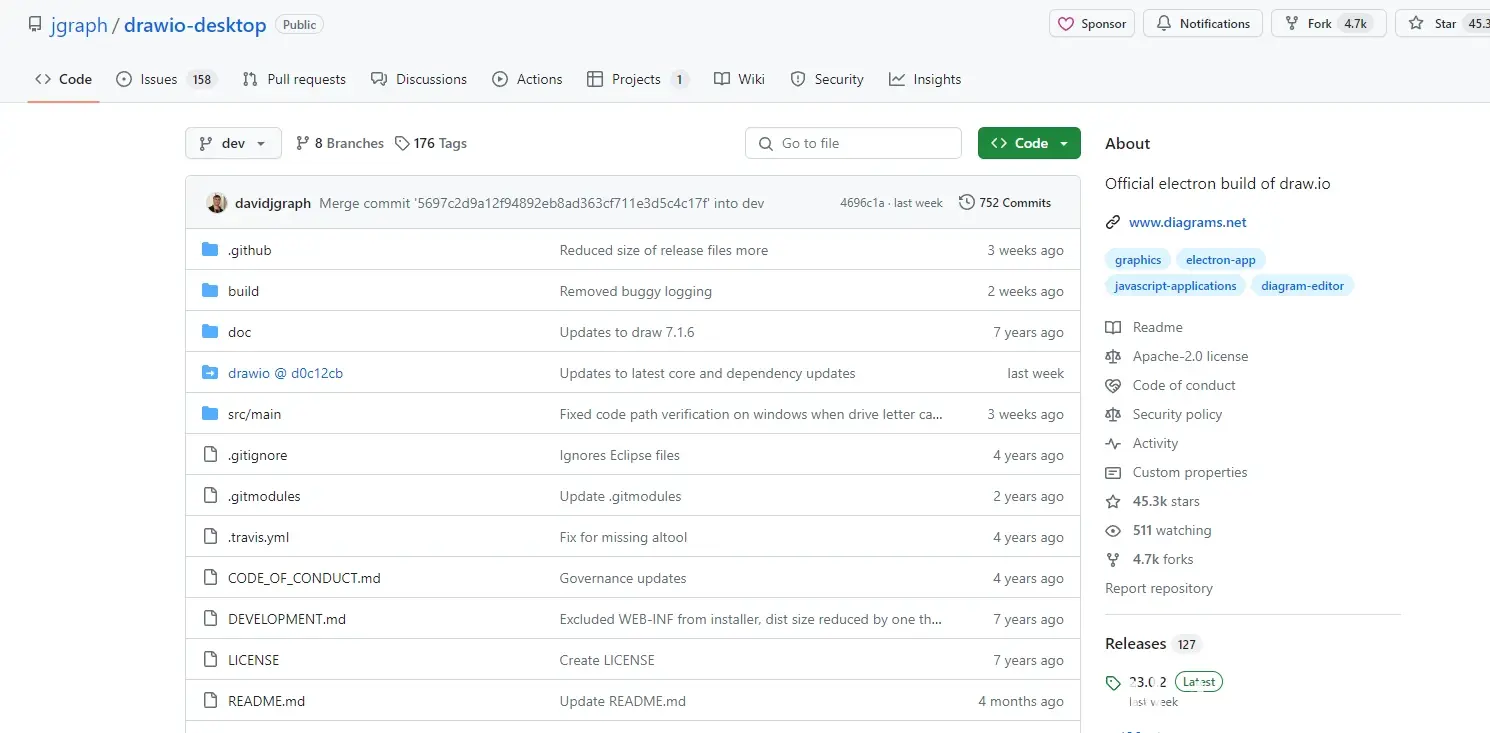Viewport: 1490px width, 733px height.
Task: Open the dev branch selector dropdown
Action: [233, 143]
